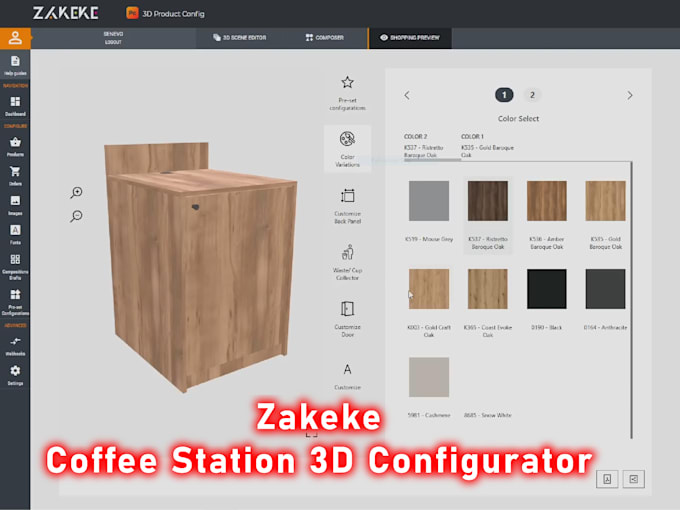Open Pre-set Configurations in sidebar

(x=15, y=302)
